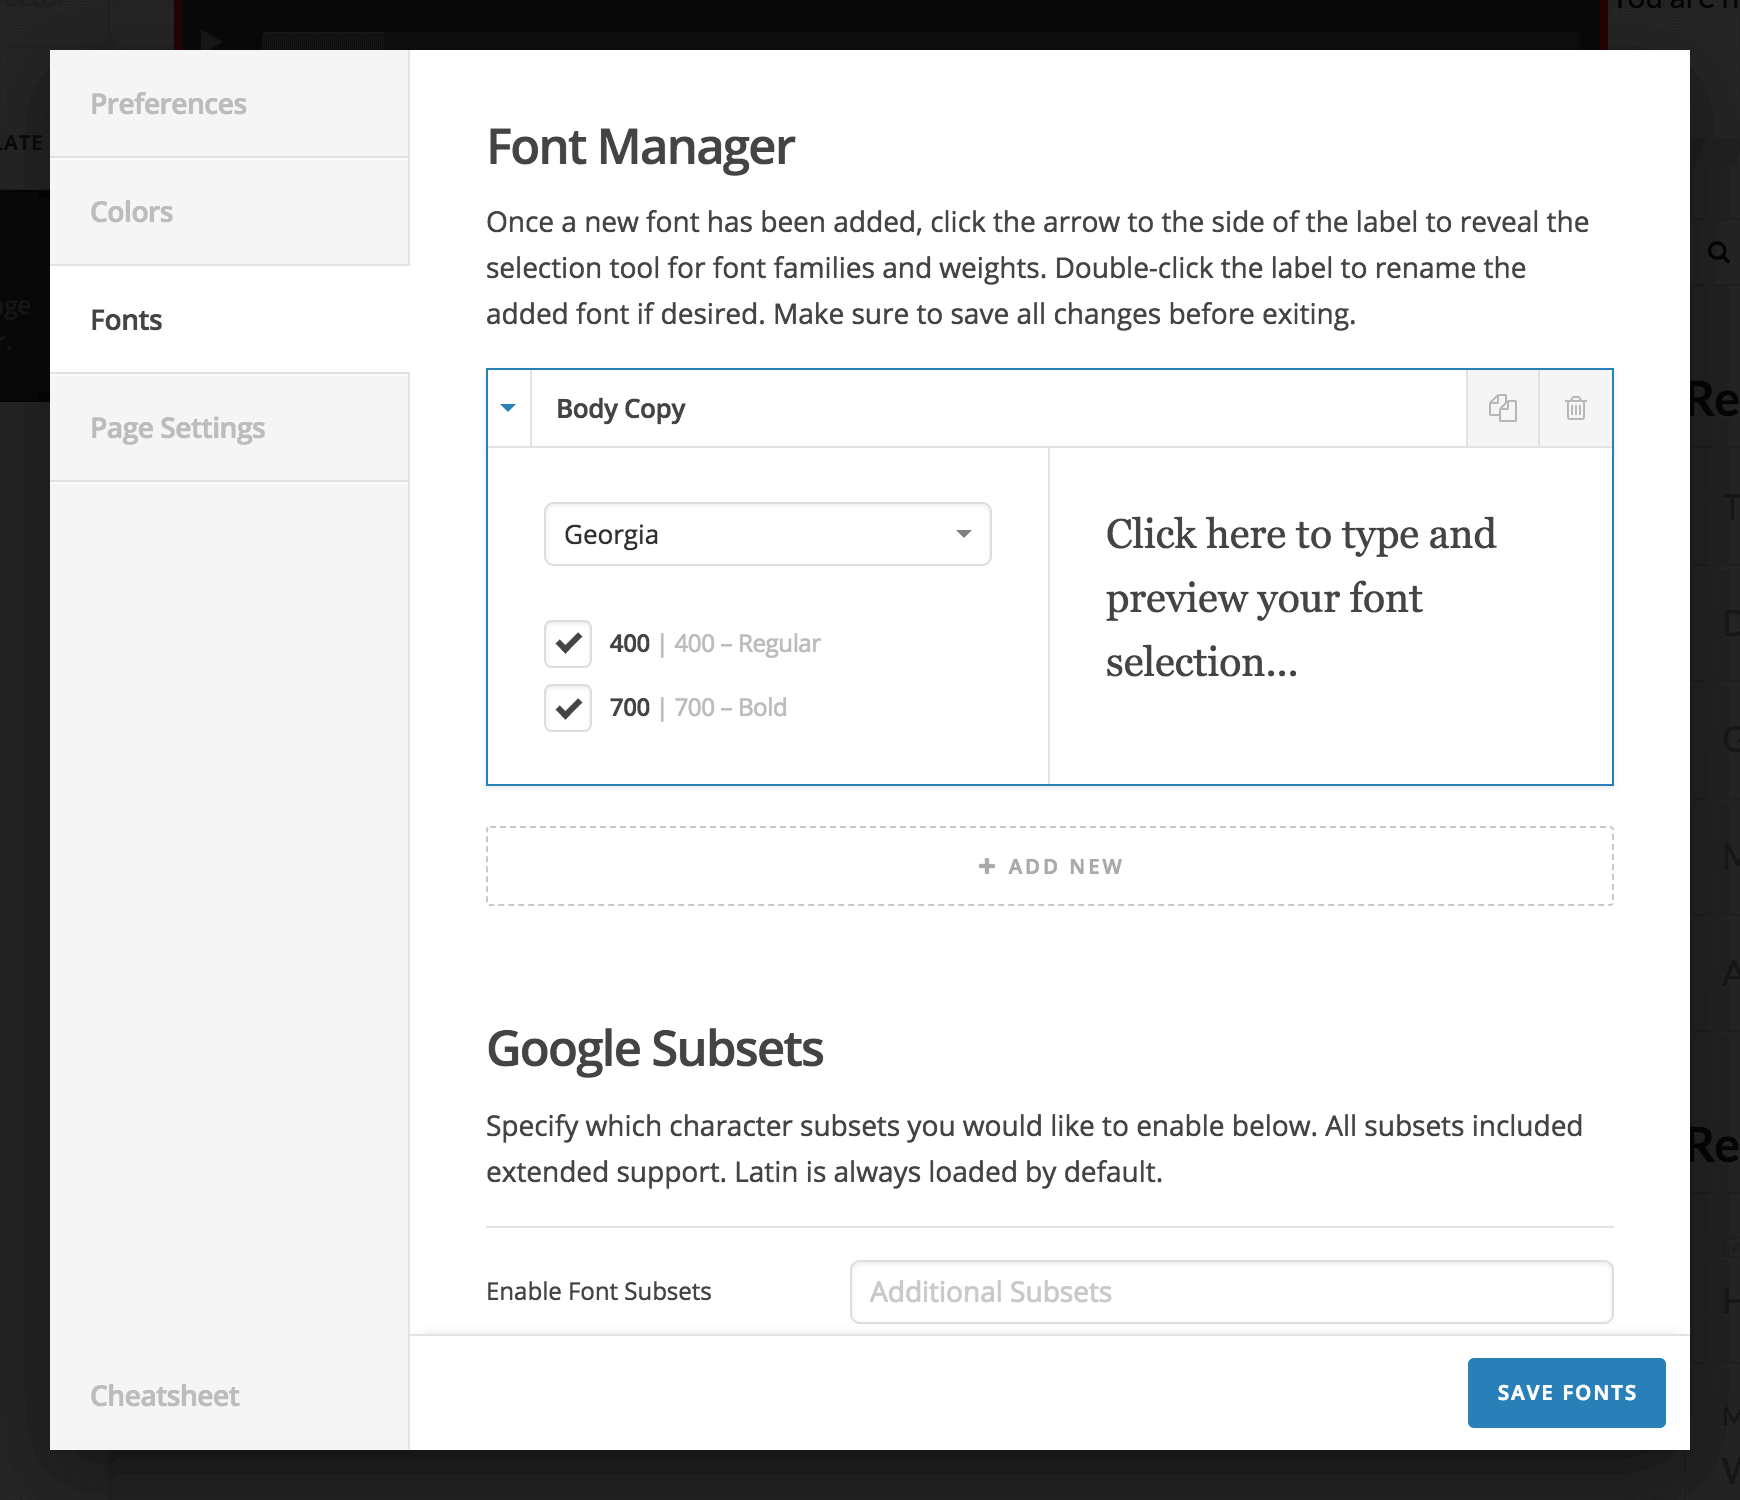Screen dimensions: 1740x1500
Task: Click the video play icon in the background
Action: [x=210, y=40]
